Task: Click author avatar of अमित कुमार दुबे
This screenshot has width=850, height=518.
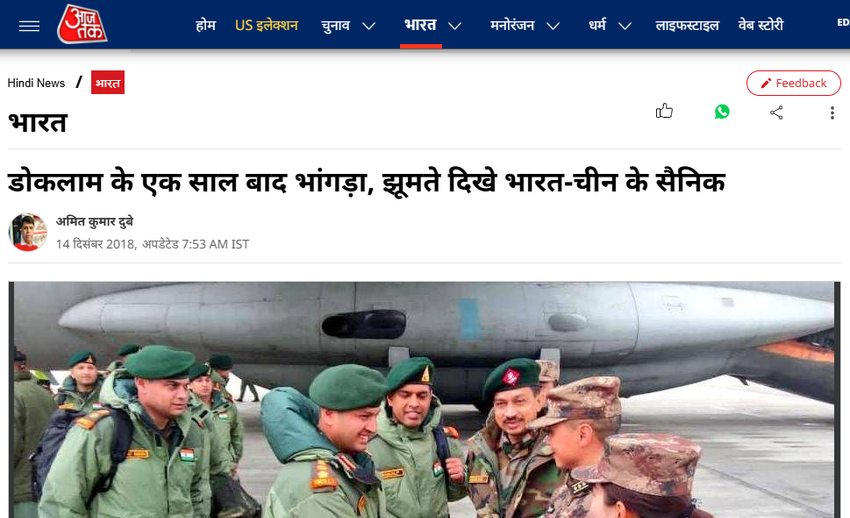Action: [x=28, y=232]
